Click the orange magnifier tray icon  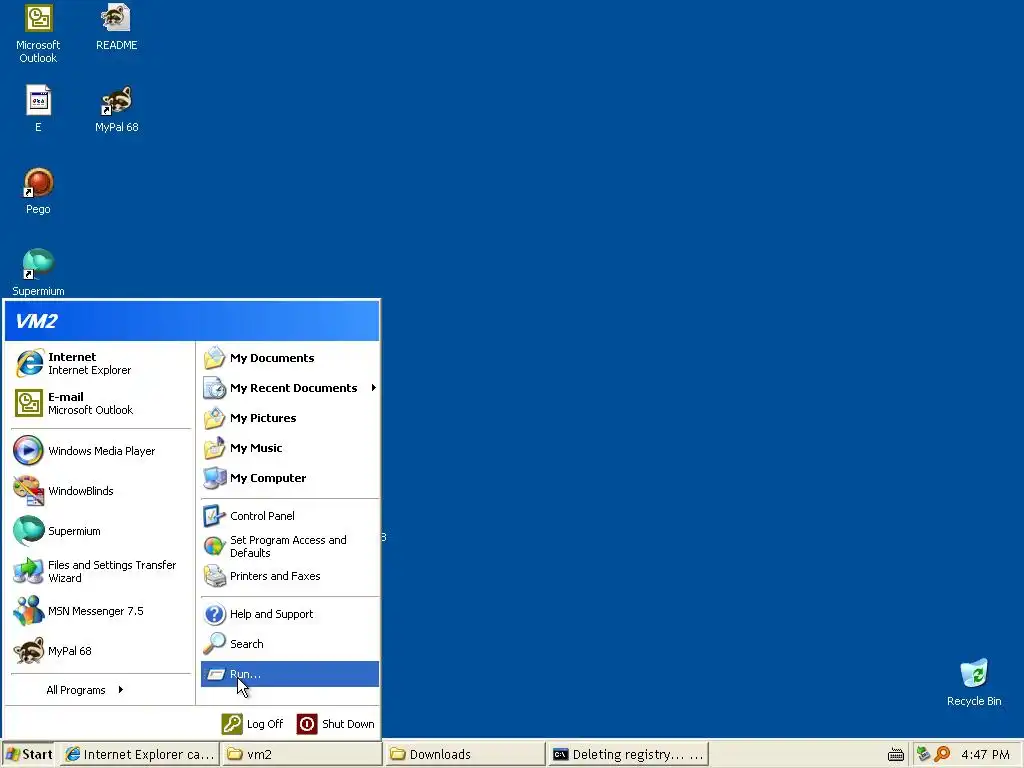coord(942,754)
